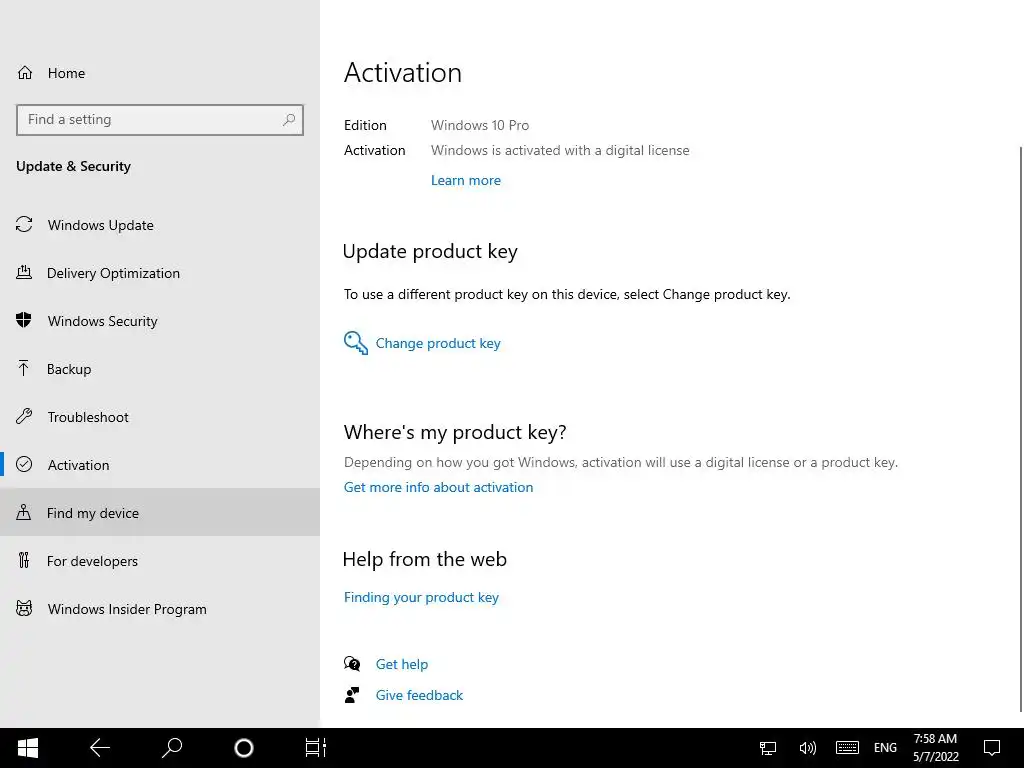1024x768 pixels.
Task: Click the Windows 10 Pro edition text
Action: (x=480, y=125)
